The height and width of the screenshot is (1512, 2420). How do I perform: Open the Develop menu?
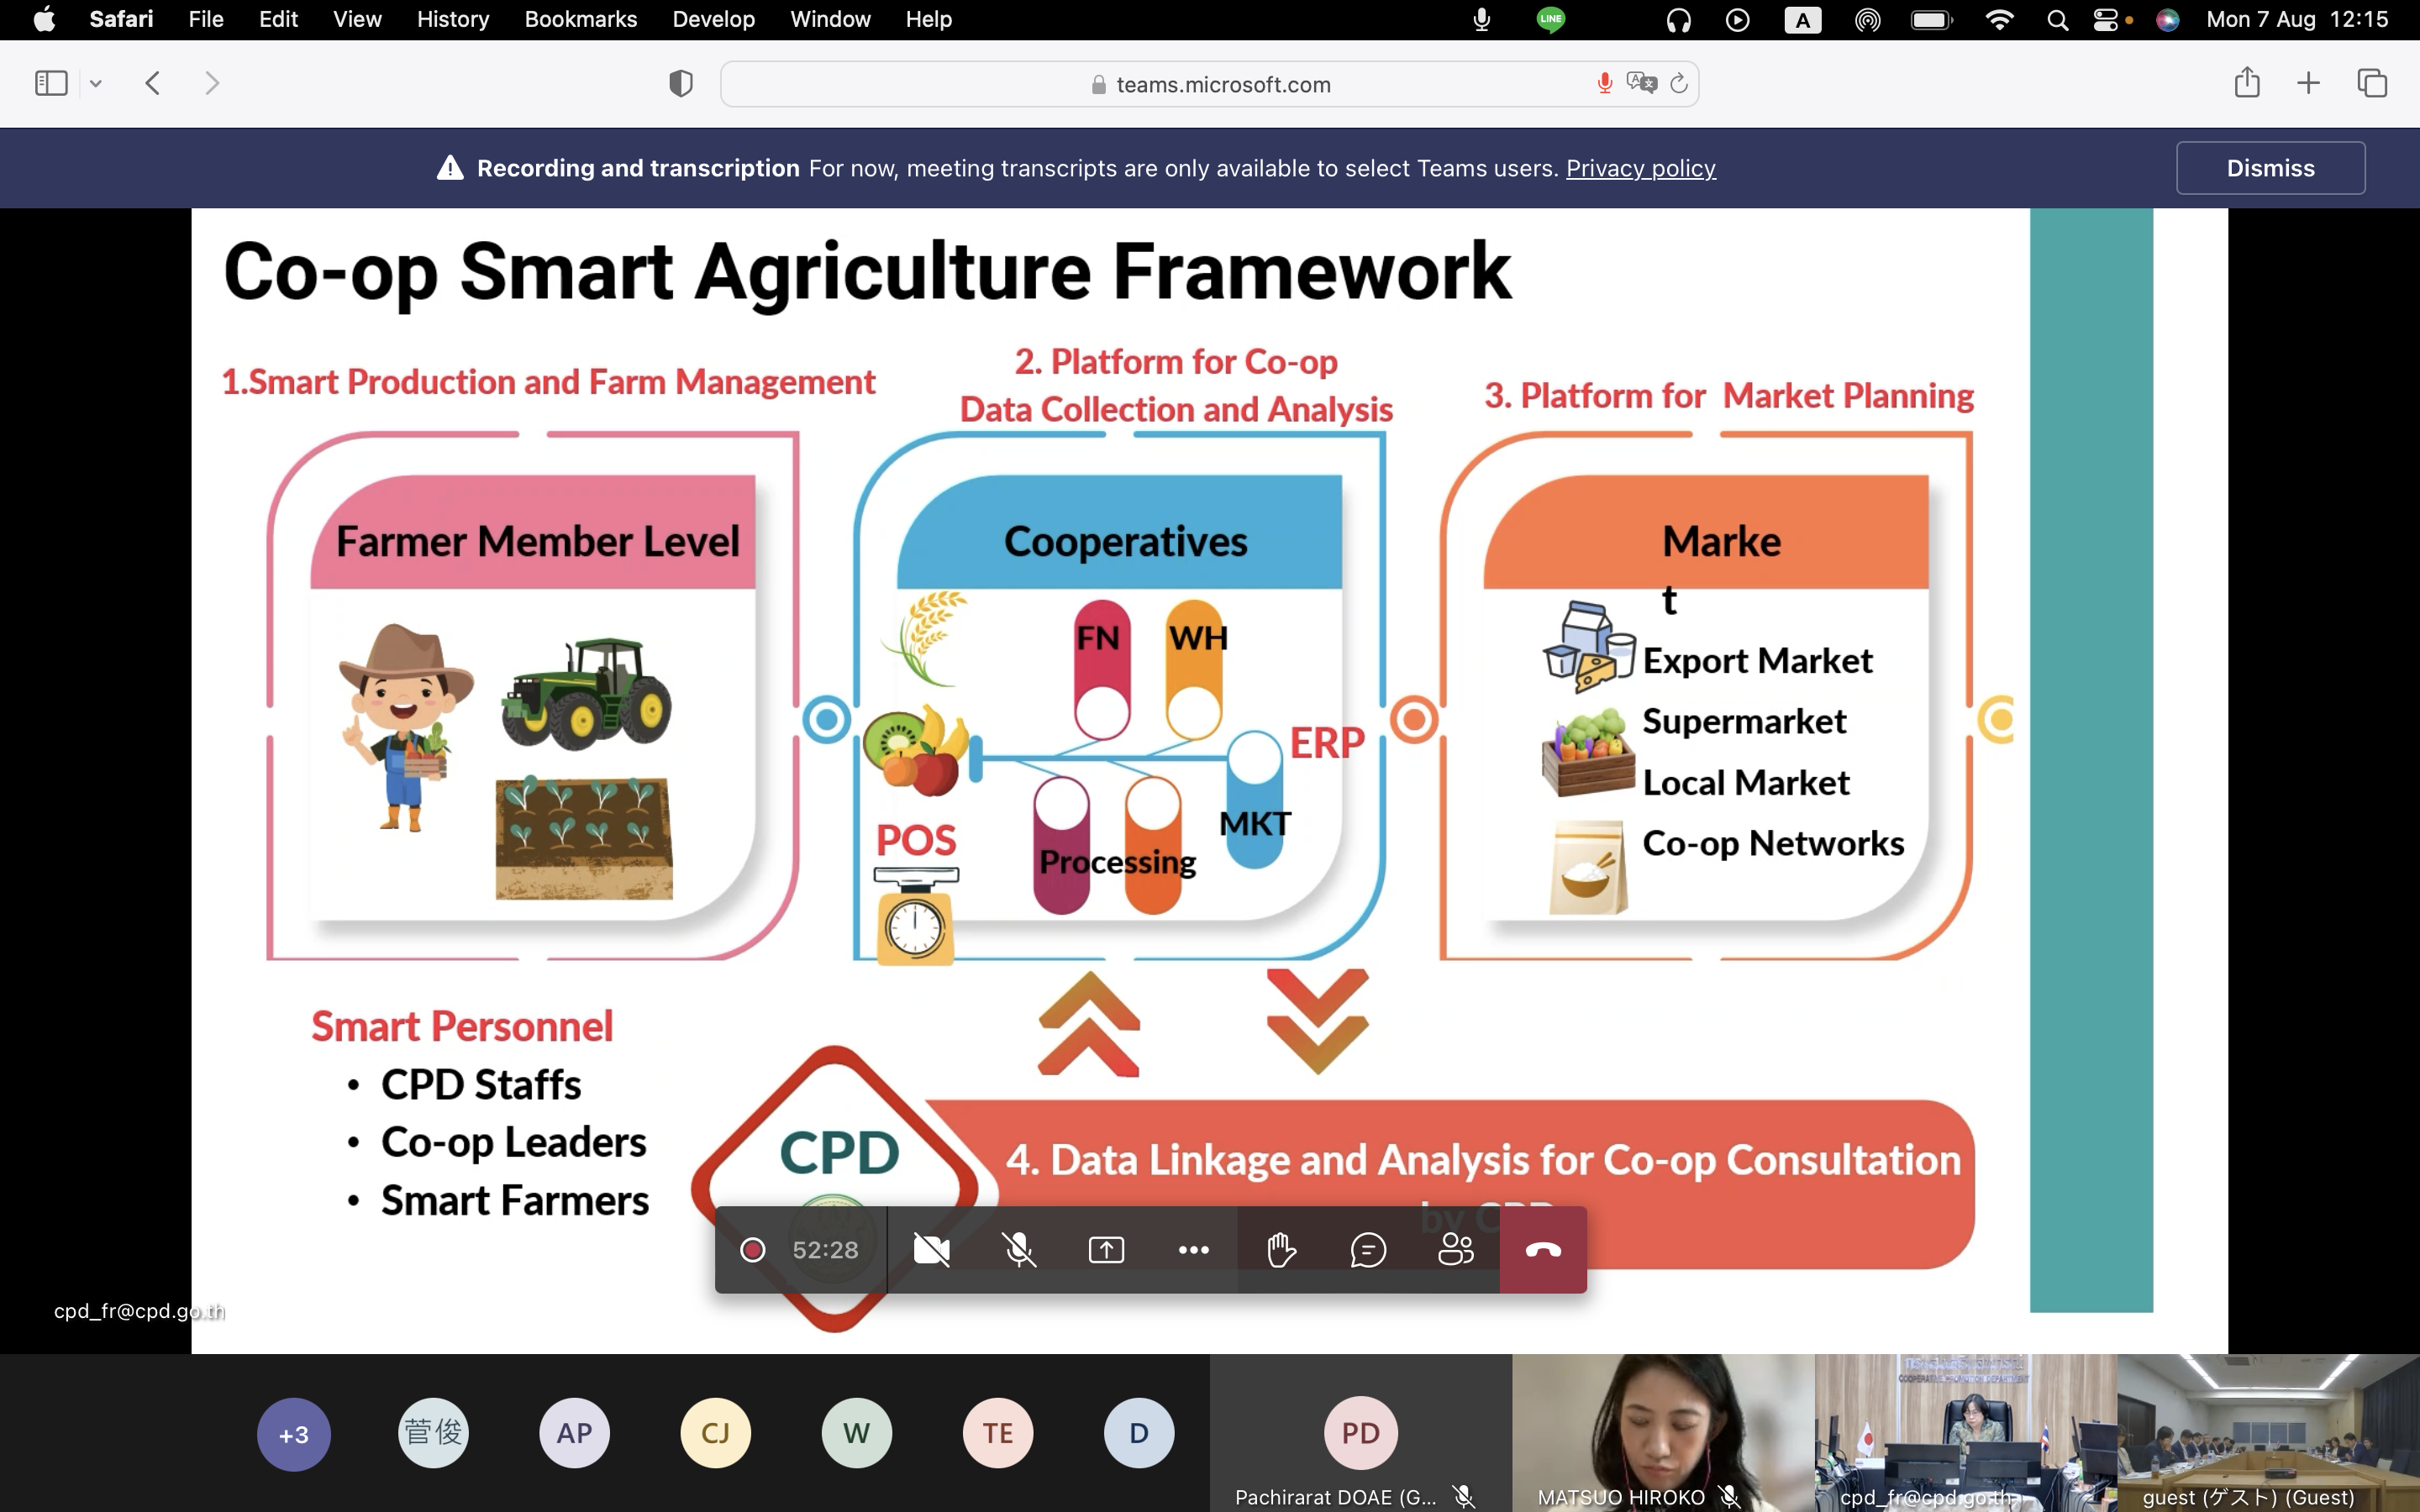[713, 19]
